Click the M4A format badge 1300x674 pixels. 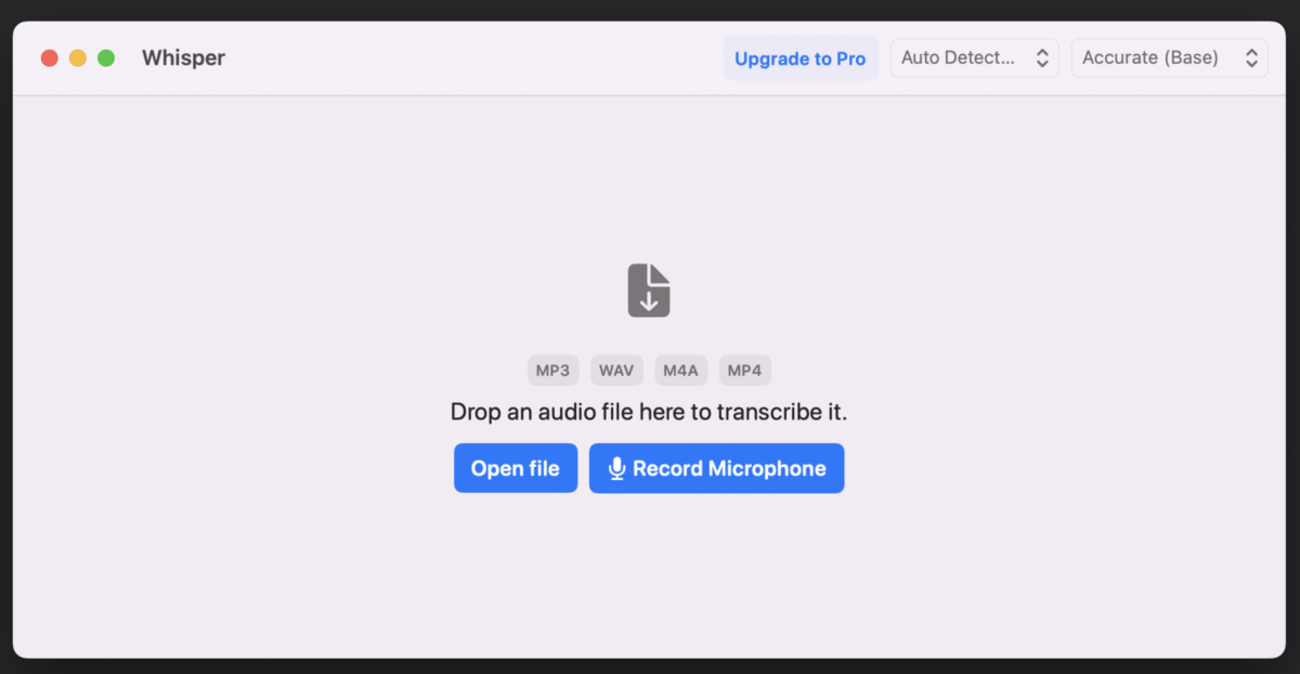pyautogui.click(x=681, y=370)
